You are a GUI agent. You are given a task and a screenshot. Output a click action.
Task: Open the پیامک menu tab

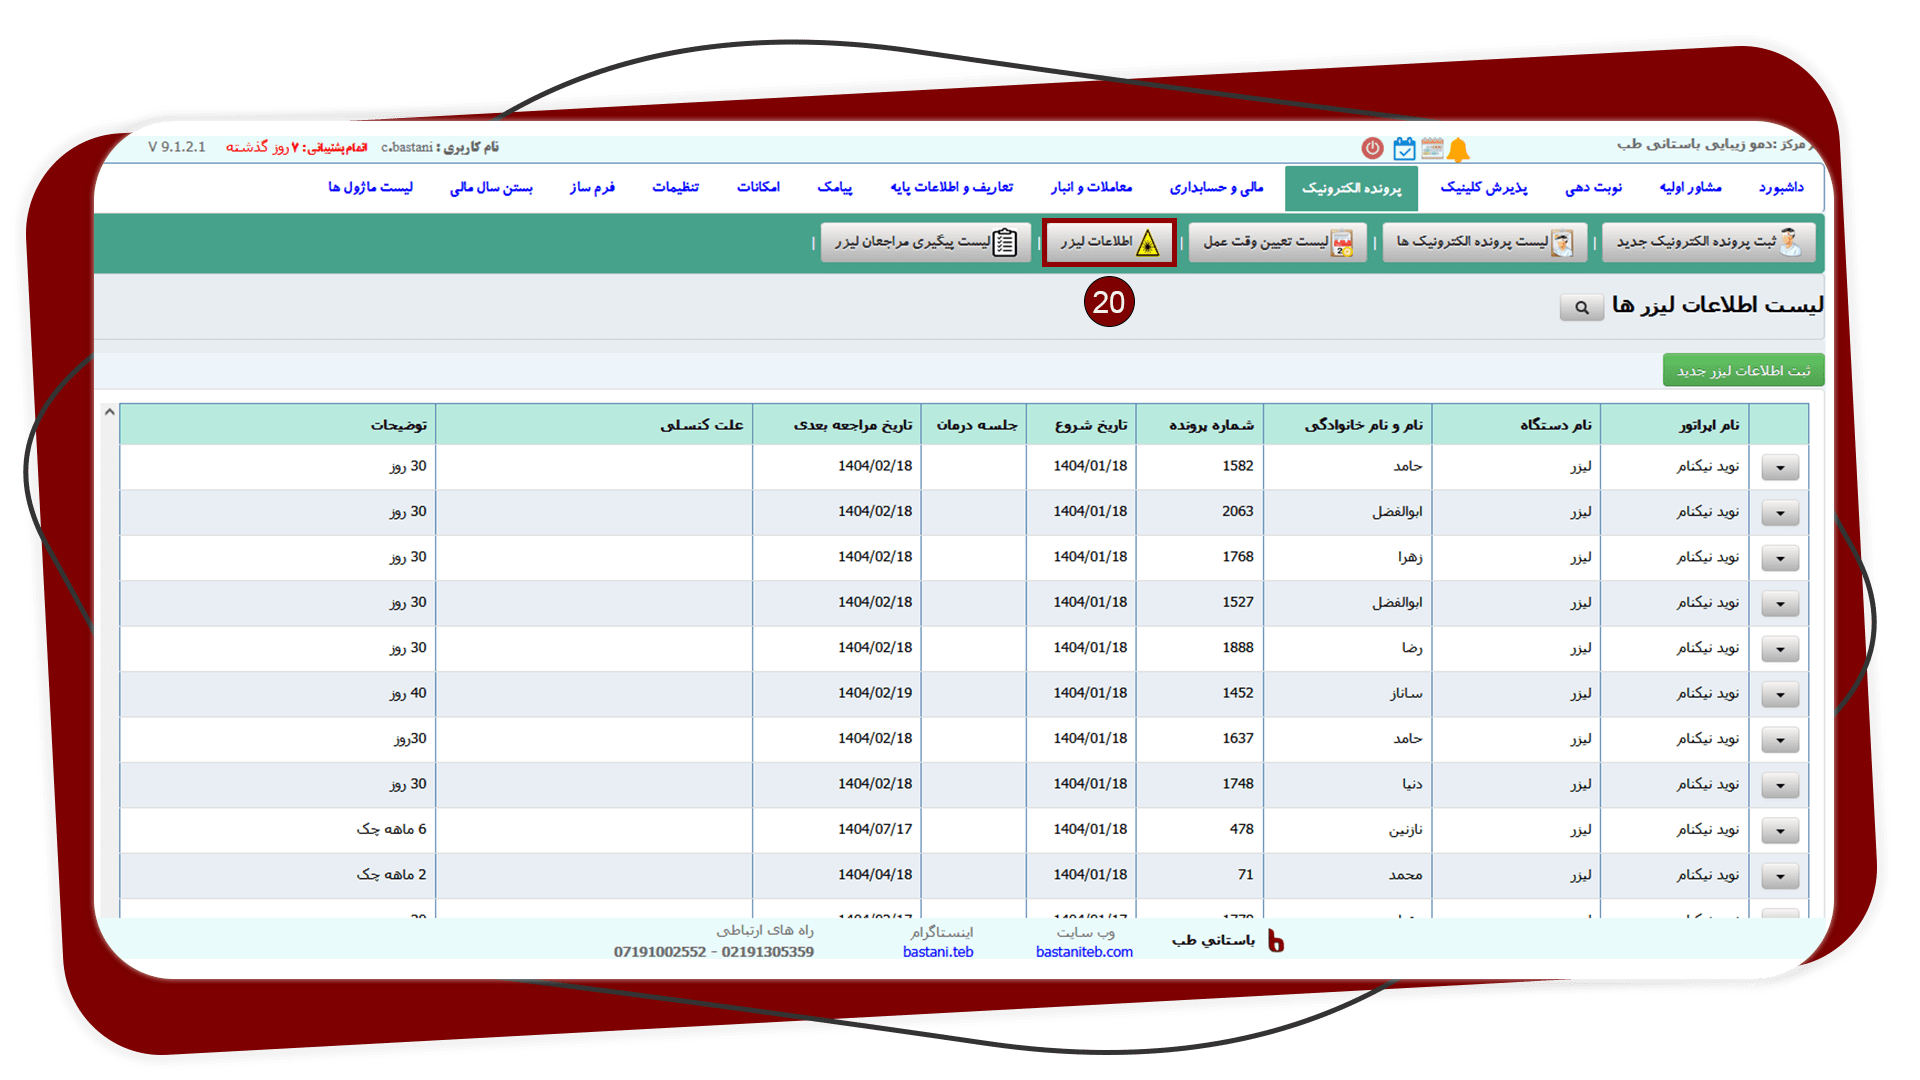(x=835, y=188)
